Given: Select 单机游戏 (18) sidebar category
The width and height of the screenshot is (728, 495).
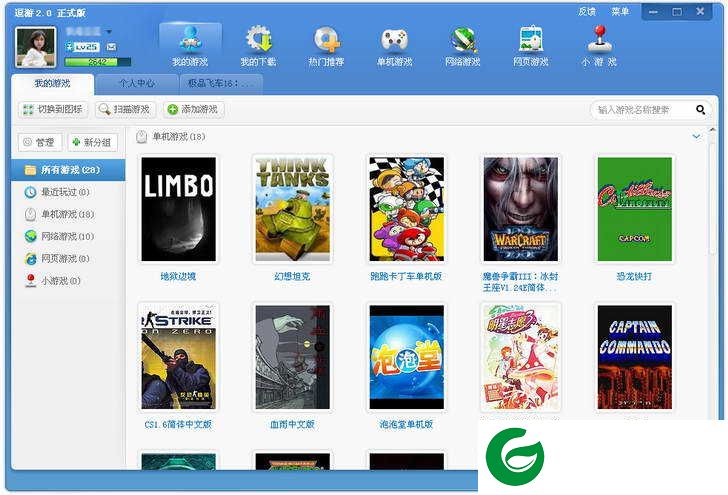Looking at the screenshot, I should tap(68, 214).
